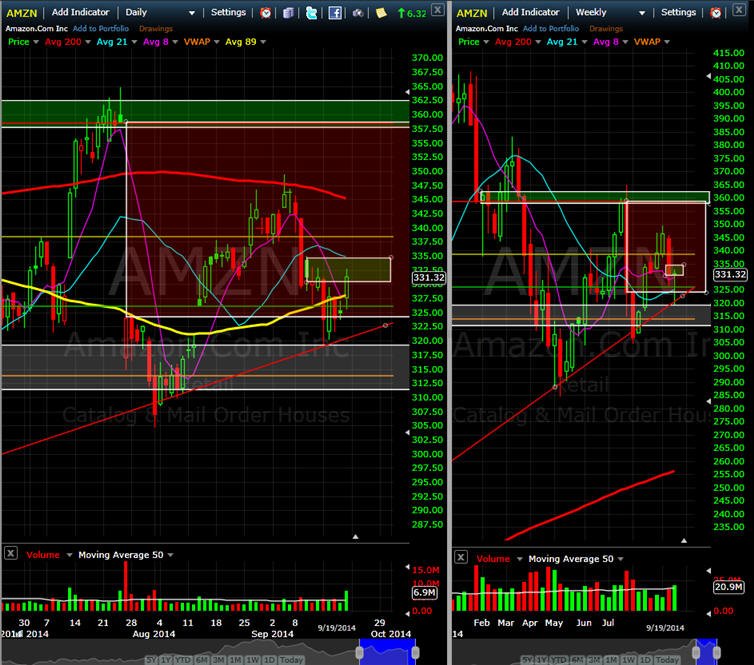The height and width of the screenshot is (665, 754).
Task: Select the YTD range in Daily chart
Action: (183, 660)
